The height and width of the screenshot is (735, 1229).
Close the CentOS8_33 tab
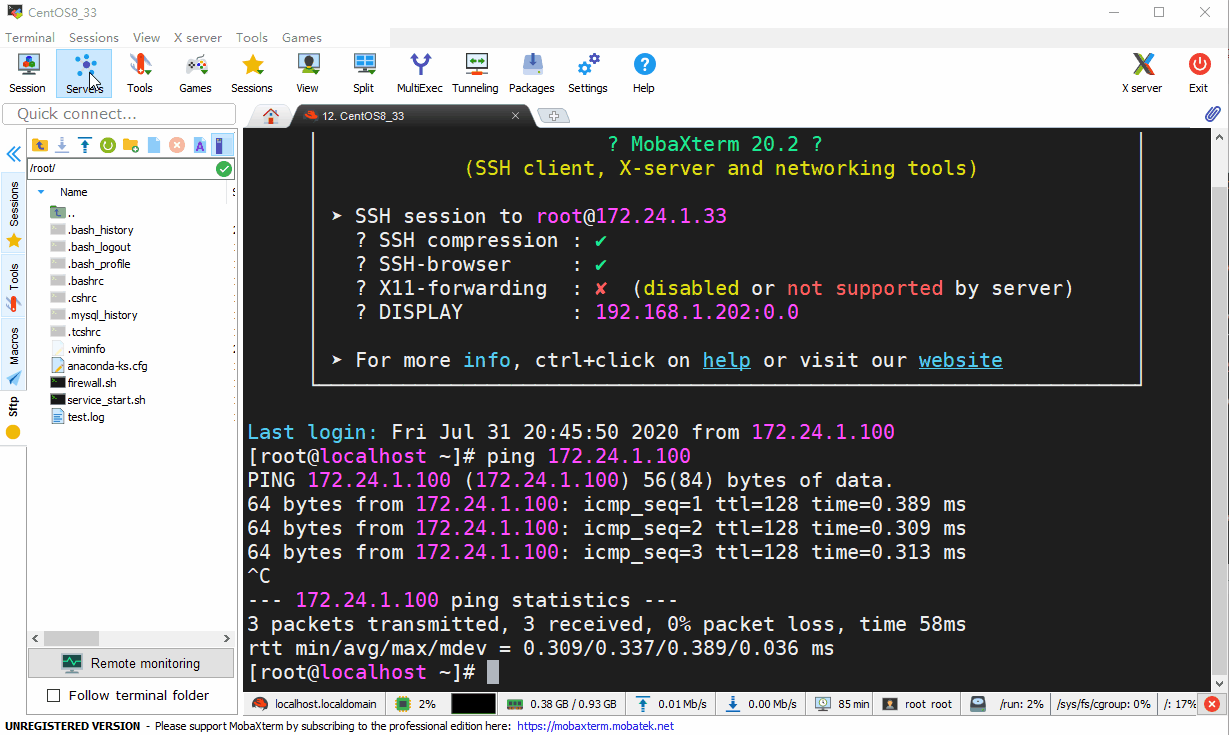click(x=516, y=116)
